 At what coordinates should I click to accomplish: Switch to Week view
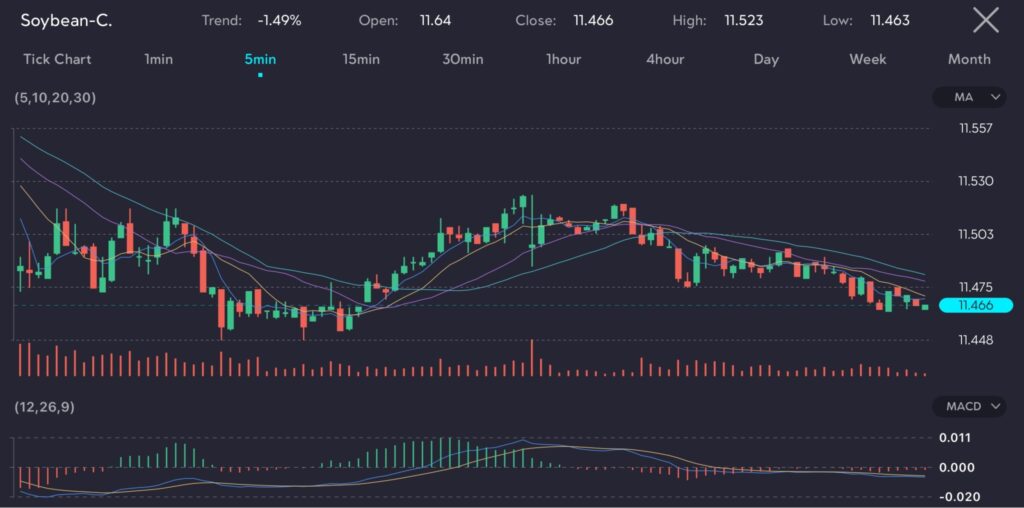868,59
